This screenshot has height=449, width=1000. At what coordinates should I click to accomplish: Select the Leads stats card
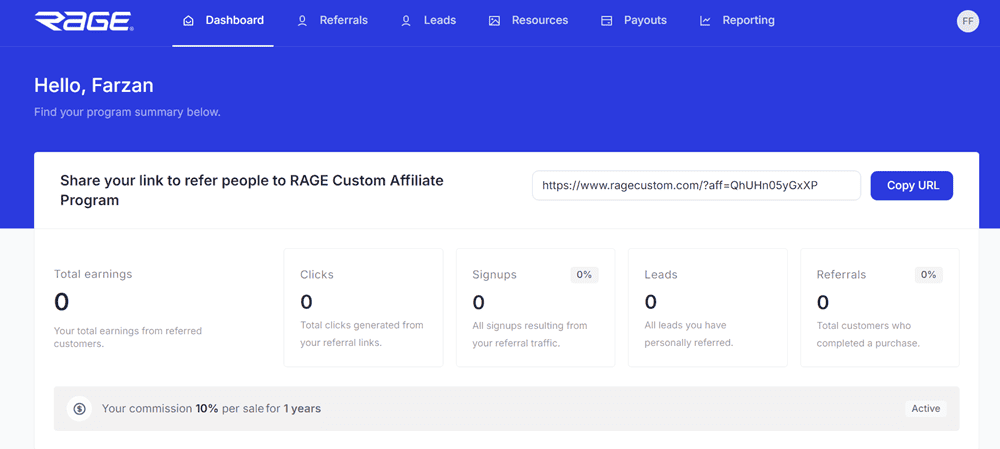coord(707,308)
